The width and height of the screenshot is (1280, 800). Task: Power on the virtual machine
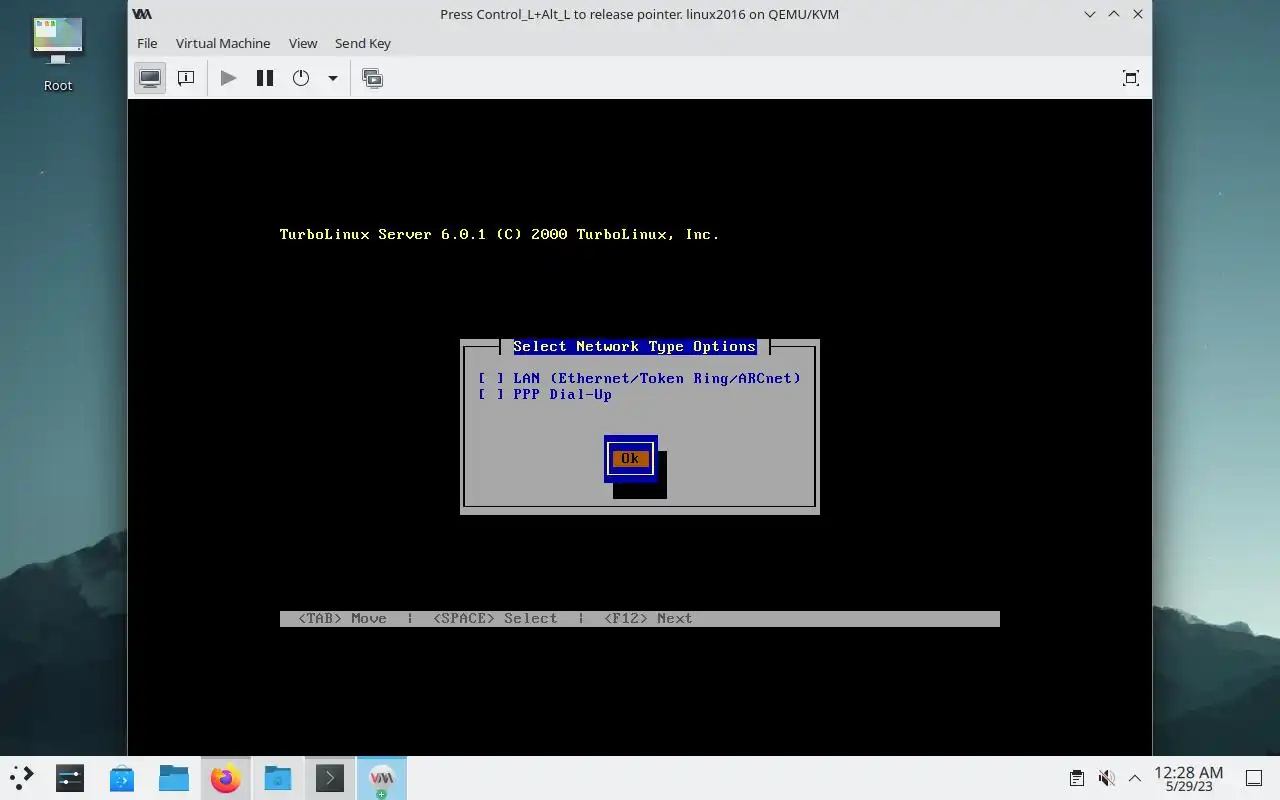click(x=229, y=78)
